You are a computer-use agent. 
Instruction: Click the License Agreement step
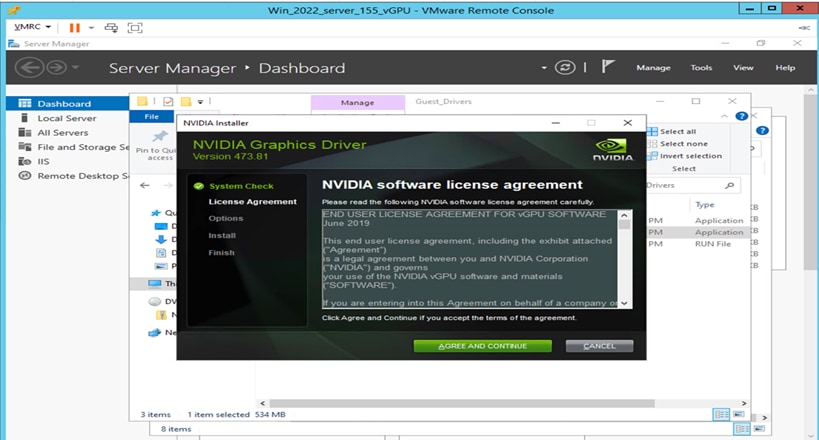click(x=252, y=202)
